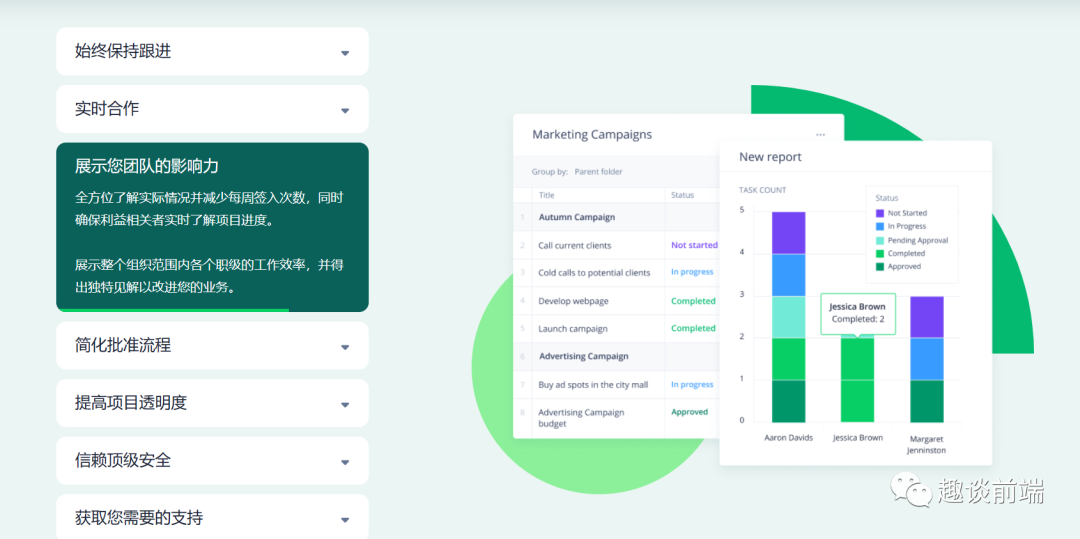Click the Pending Approval legend swatch

point(880,240)
